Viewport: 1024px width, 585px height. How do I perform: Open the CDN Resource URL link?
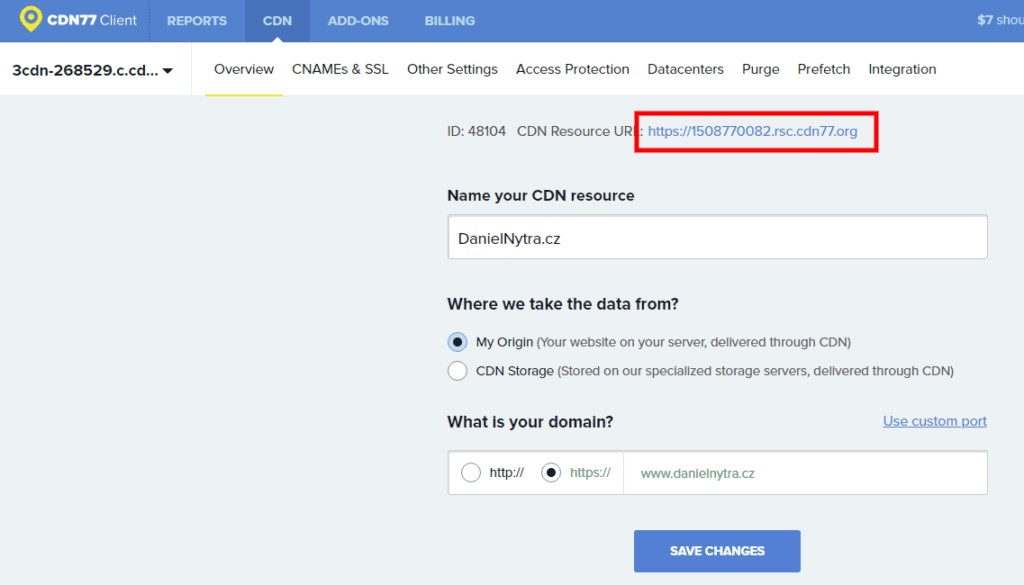(752, 131)
